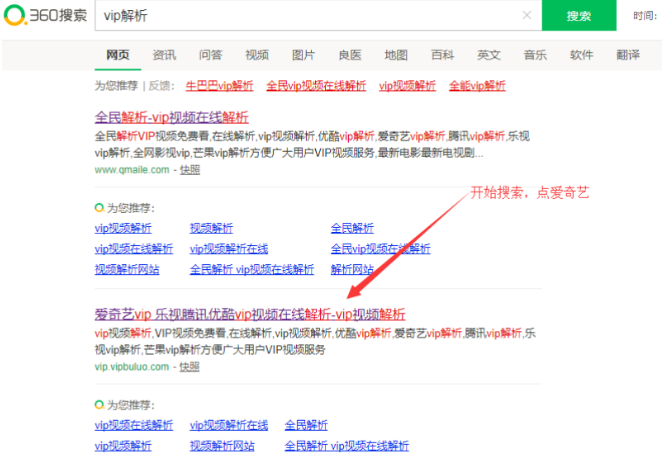Select the 网页 tab

tap(118, 55)
